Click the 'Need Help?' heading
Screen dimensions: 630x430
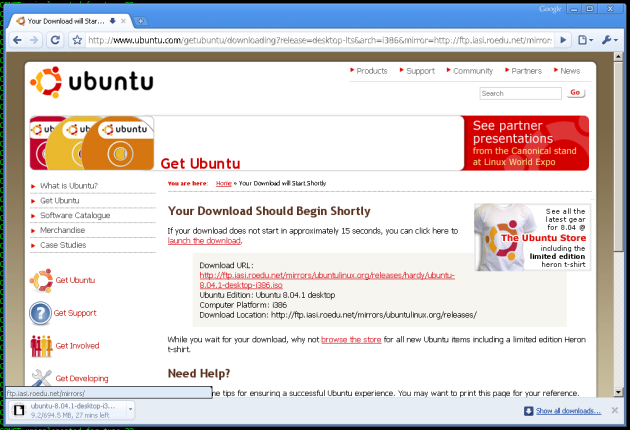pyautogui.click(x=199, y=373)
